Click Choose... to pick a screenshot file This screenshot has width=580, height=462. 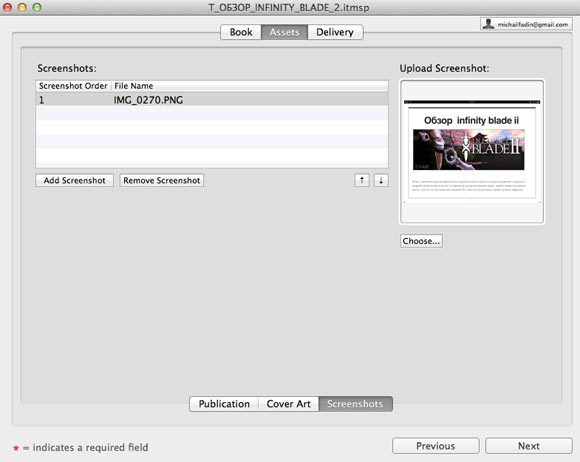pyautogui.click(x=421, y=241)
